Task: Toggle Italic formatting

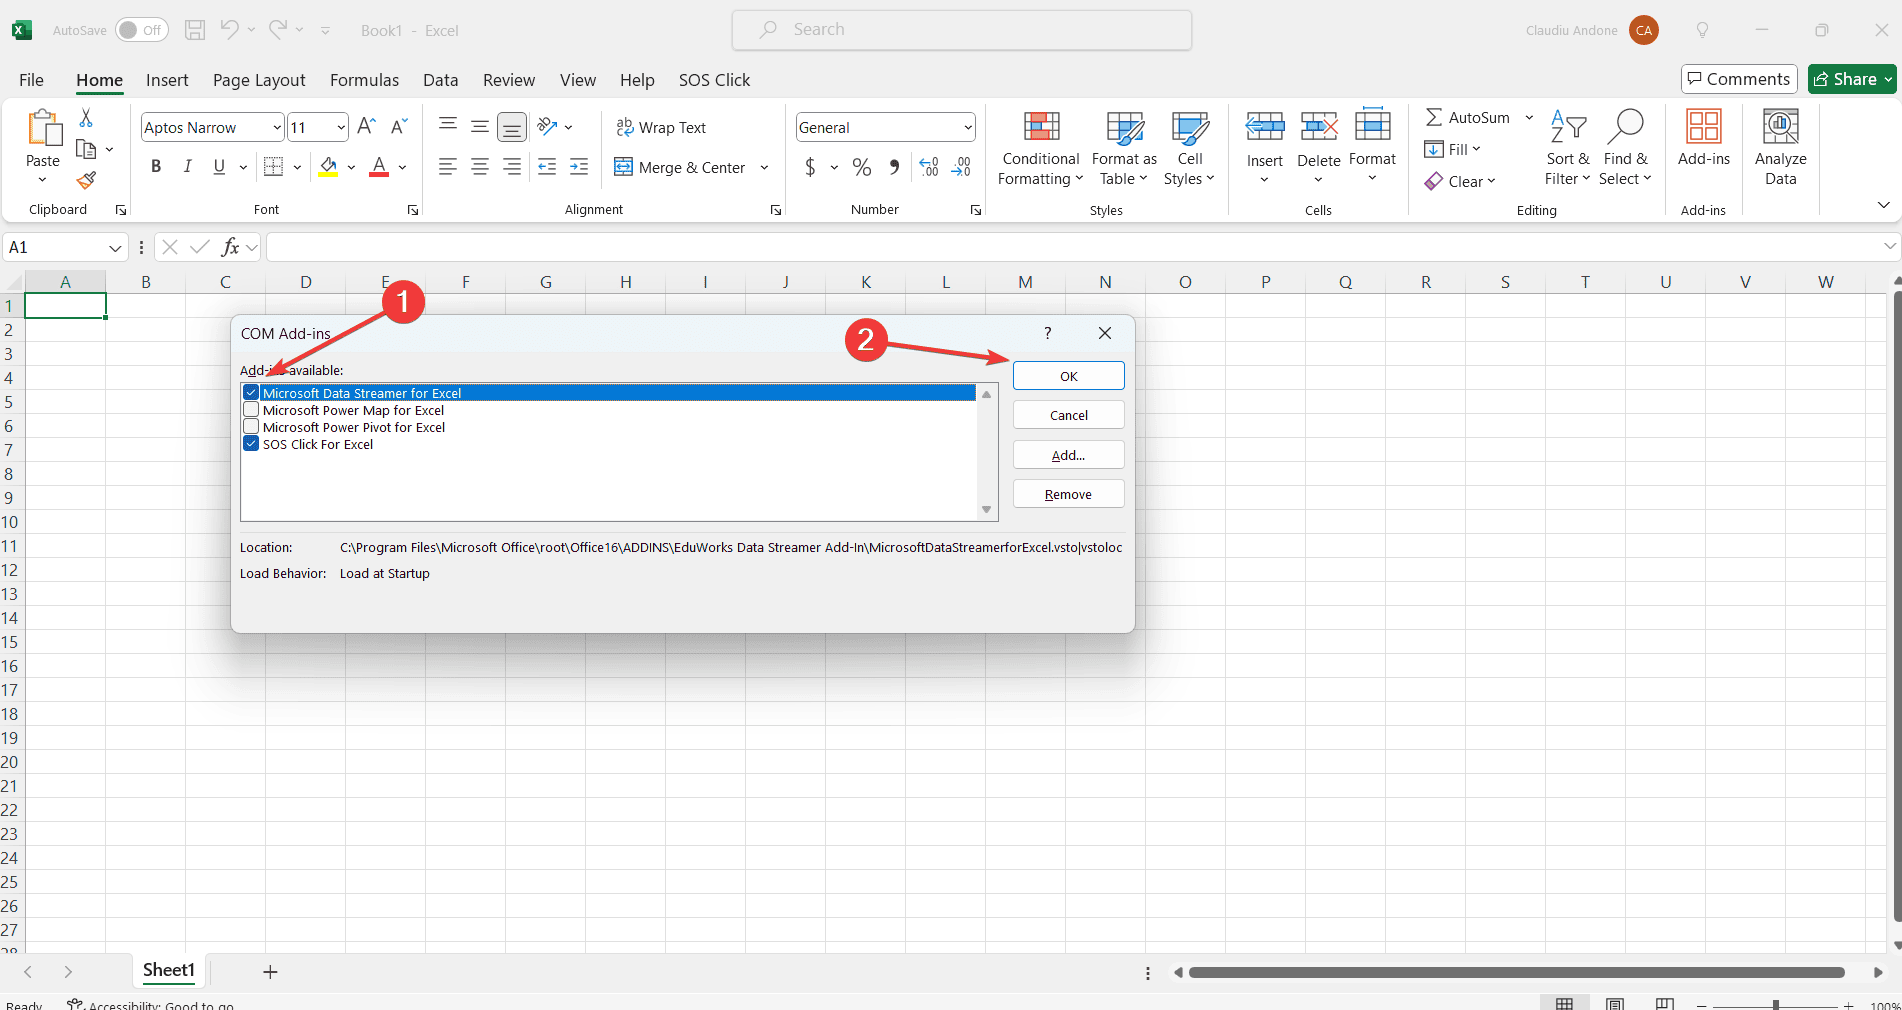Action: (187, 167)
